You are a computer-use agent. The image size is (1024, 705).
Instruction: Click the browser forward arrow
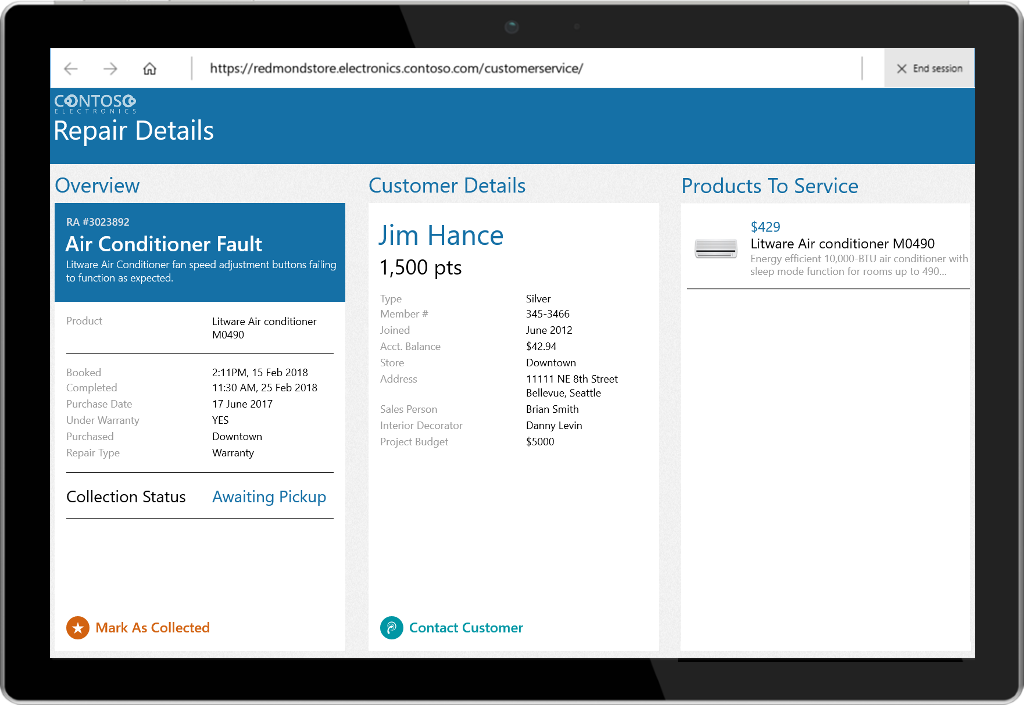point(110,68)
